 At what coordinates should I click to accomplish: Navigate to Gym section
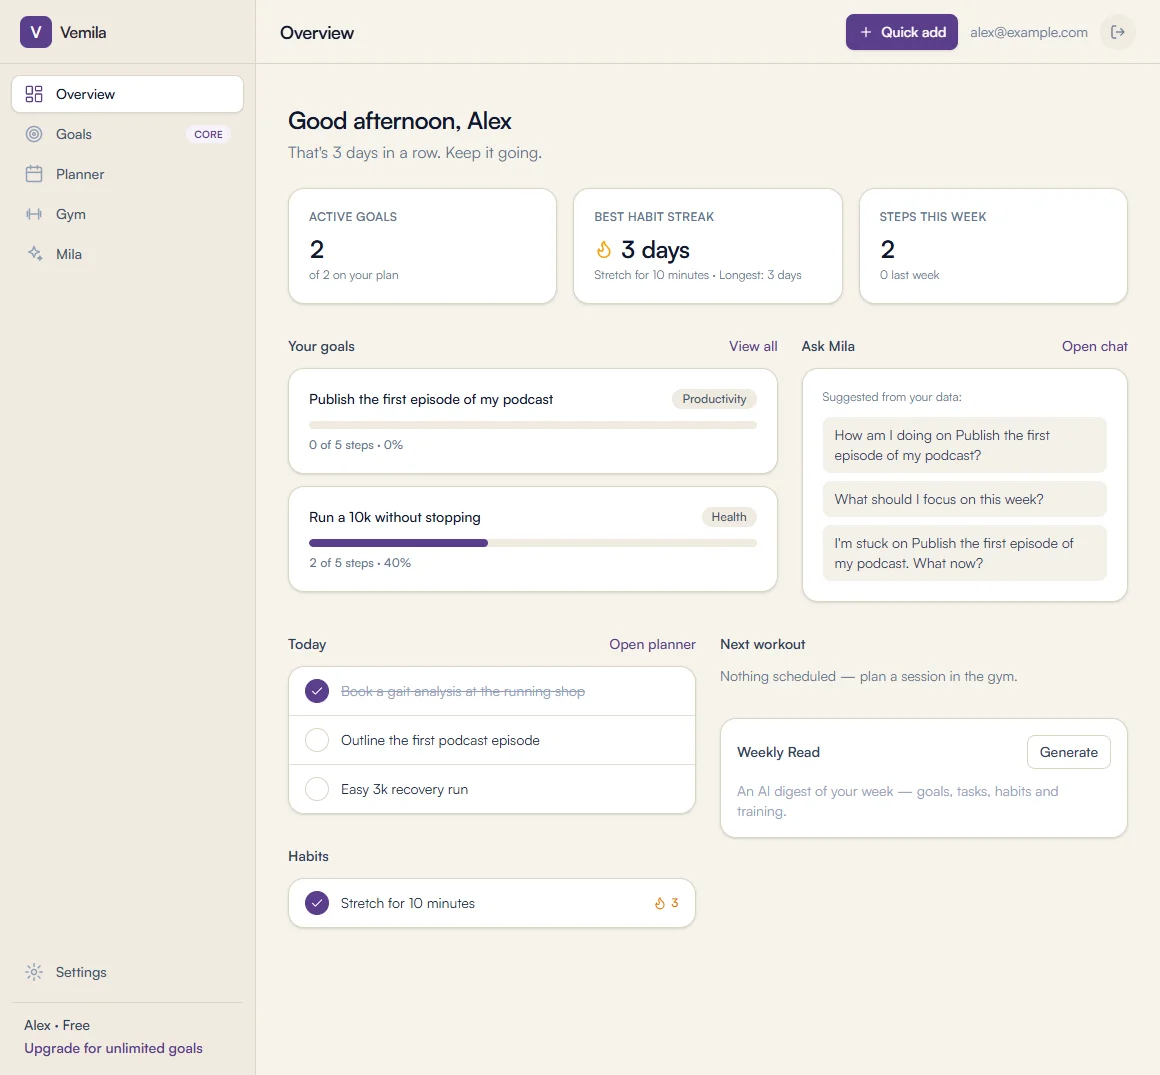[127, 214]
